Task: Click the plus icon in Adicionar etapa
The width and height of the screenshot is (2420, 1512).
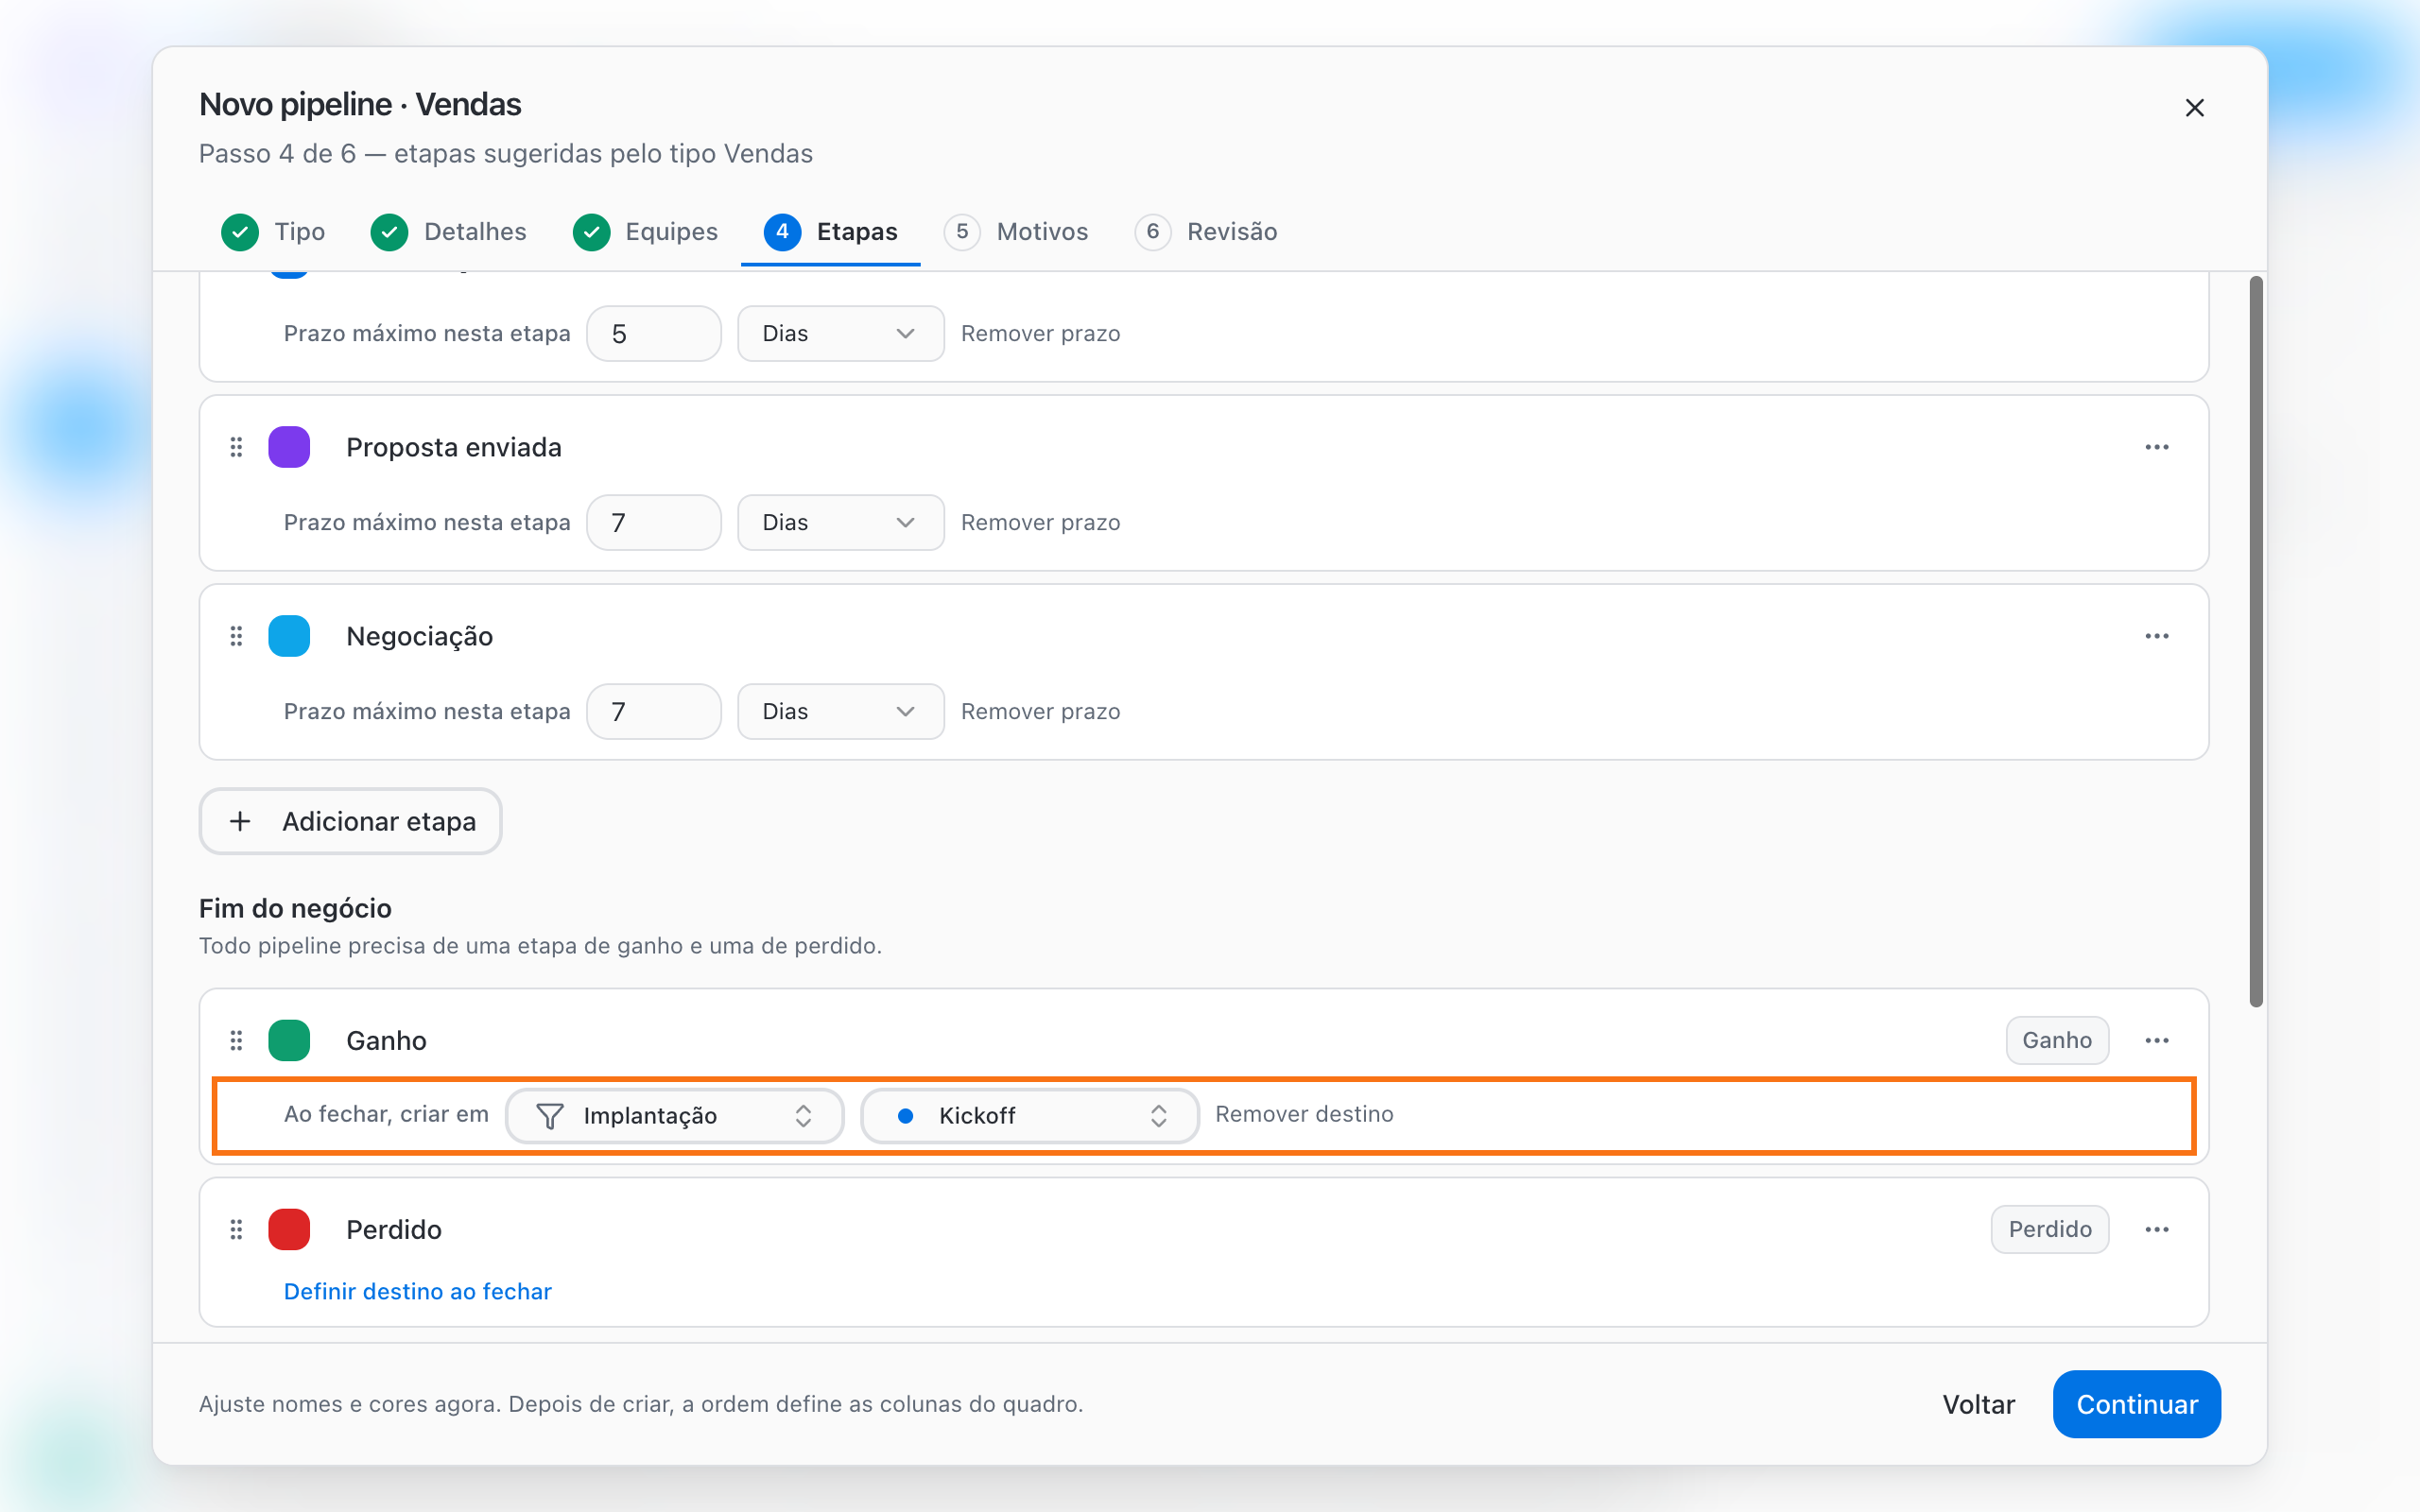Action: point(240,821)
